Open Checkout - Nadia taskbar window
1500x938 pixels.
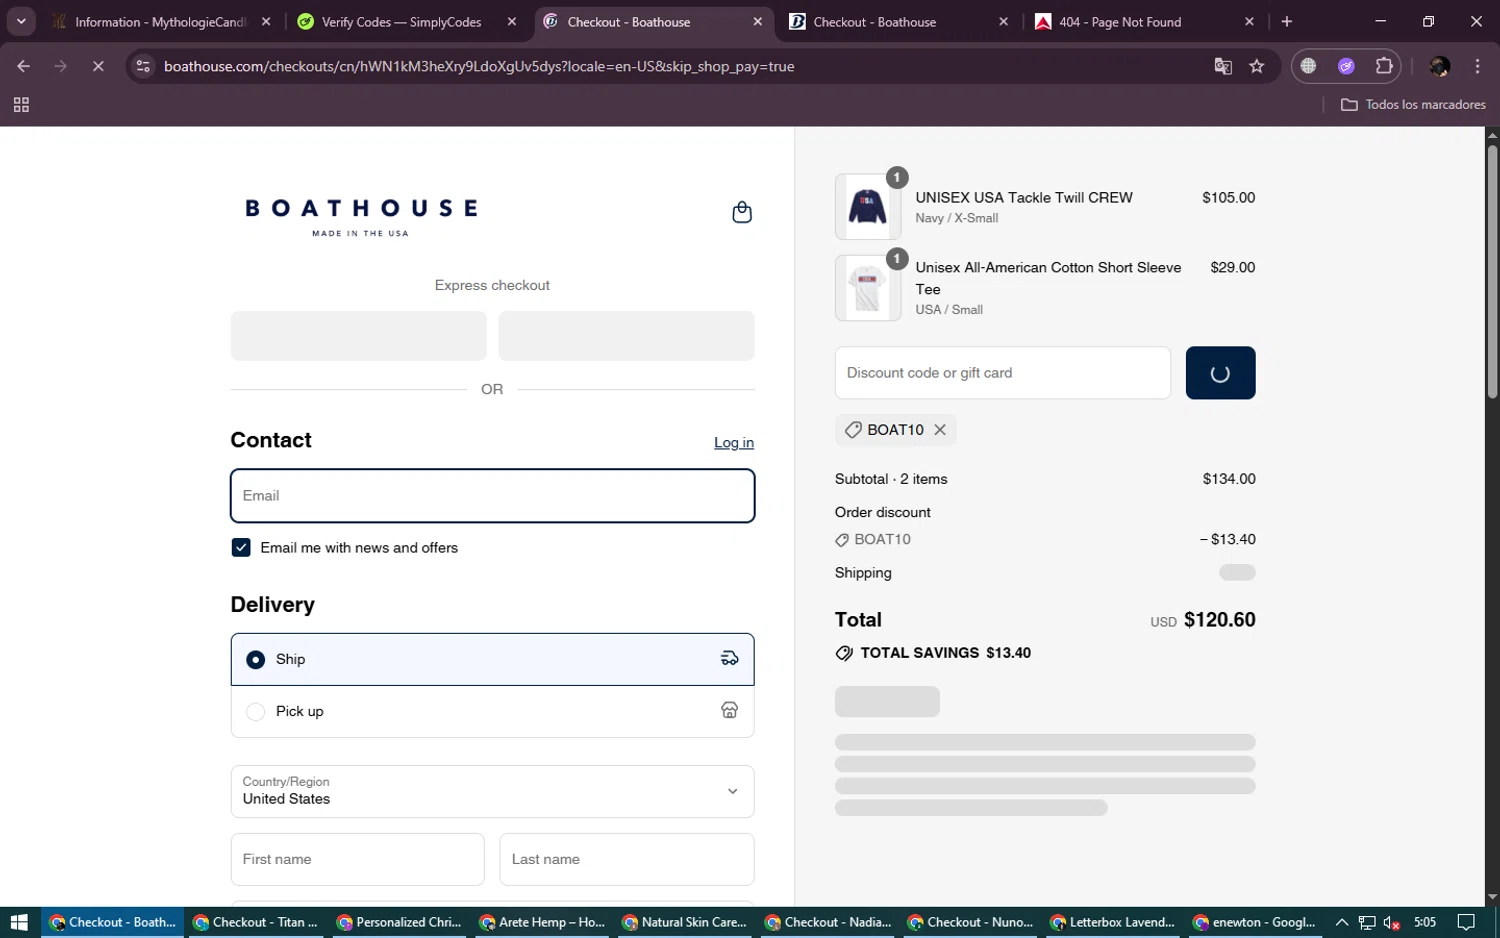coord(828,922)
